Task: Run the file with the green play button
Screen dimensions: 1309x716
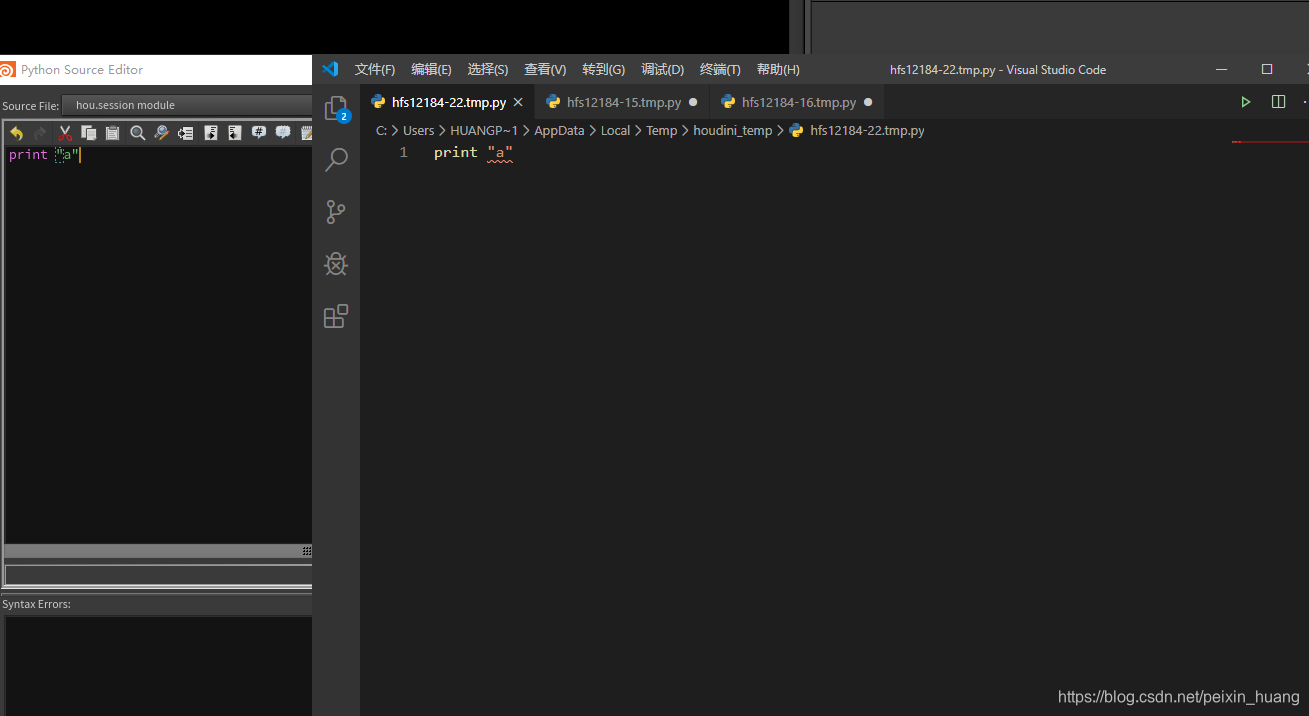Action: click(1245, 101)
